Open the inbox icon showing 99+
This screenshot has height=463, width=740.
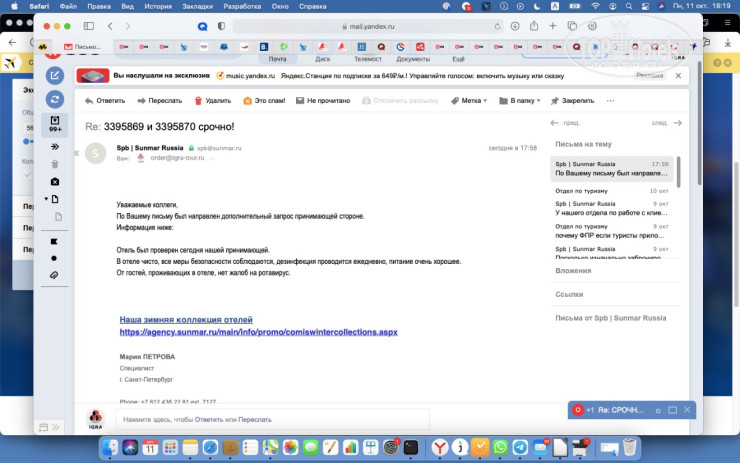point(55,123)
